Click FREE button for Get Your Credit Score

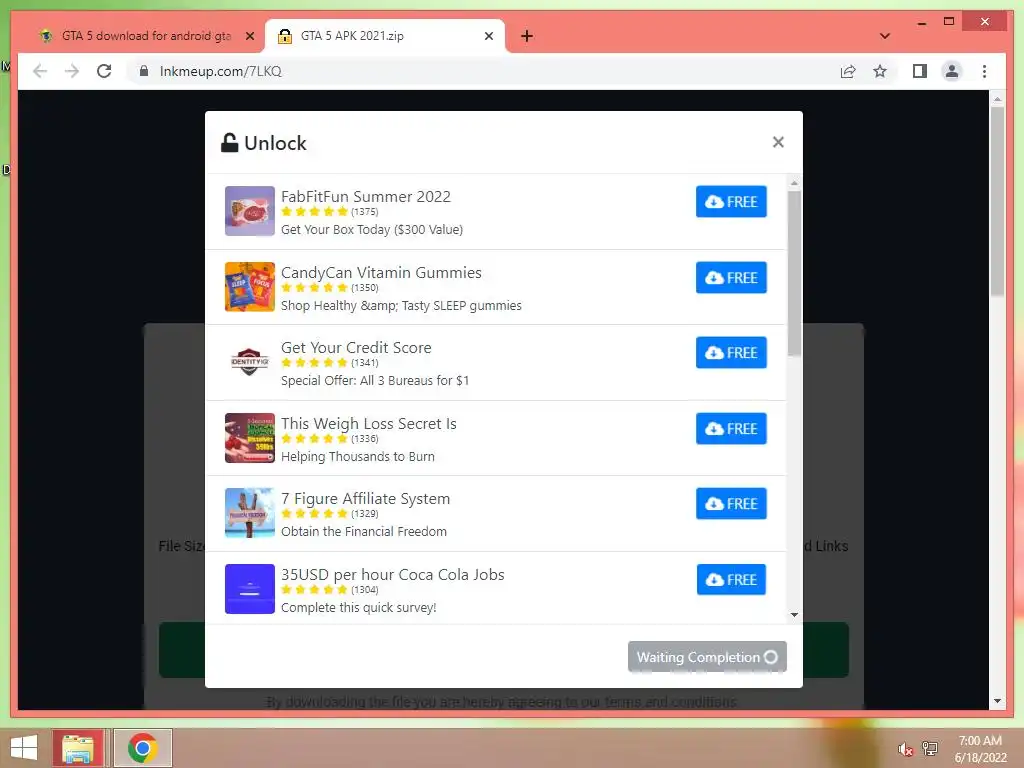731,353
